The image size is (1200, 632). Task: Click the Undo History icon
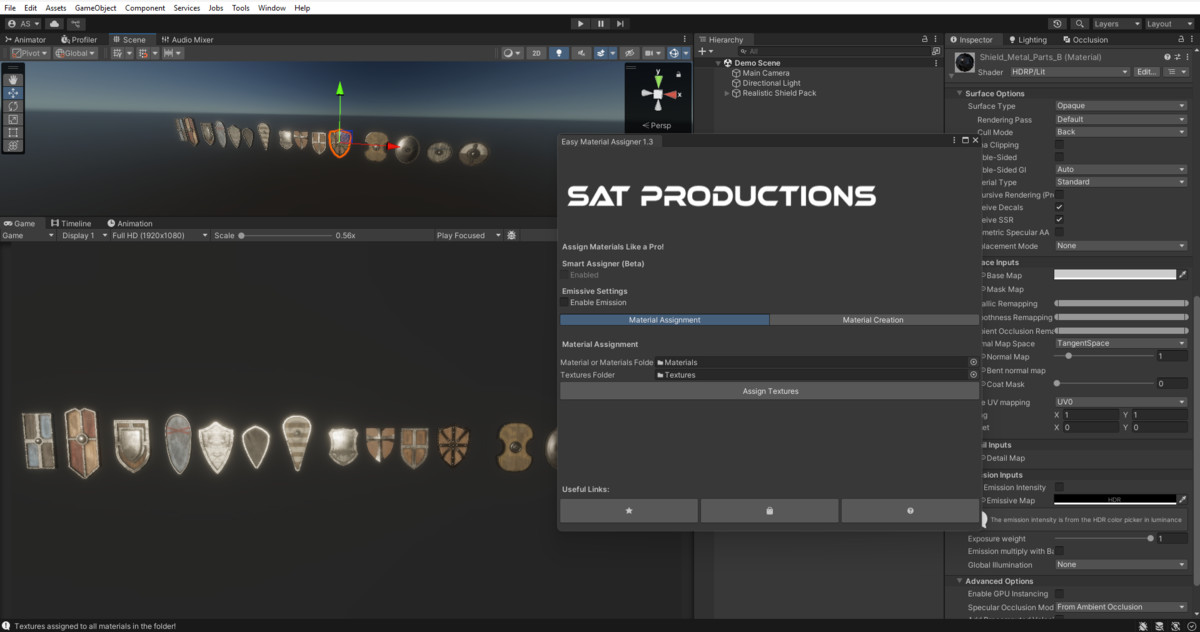click(1058, 23)
